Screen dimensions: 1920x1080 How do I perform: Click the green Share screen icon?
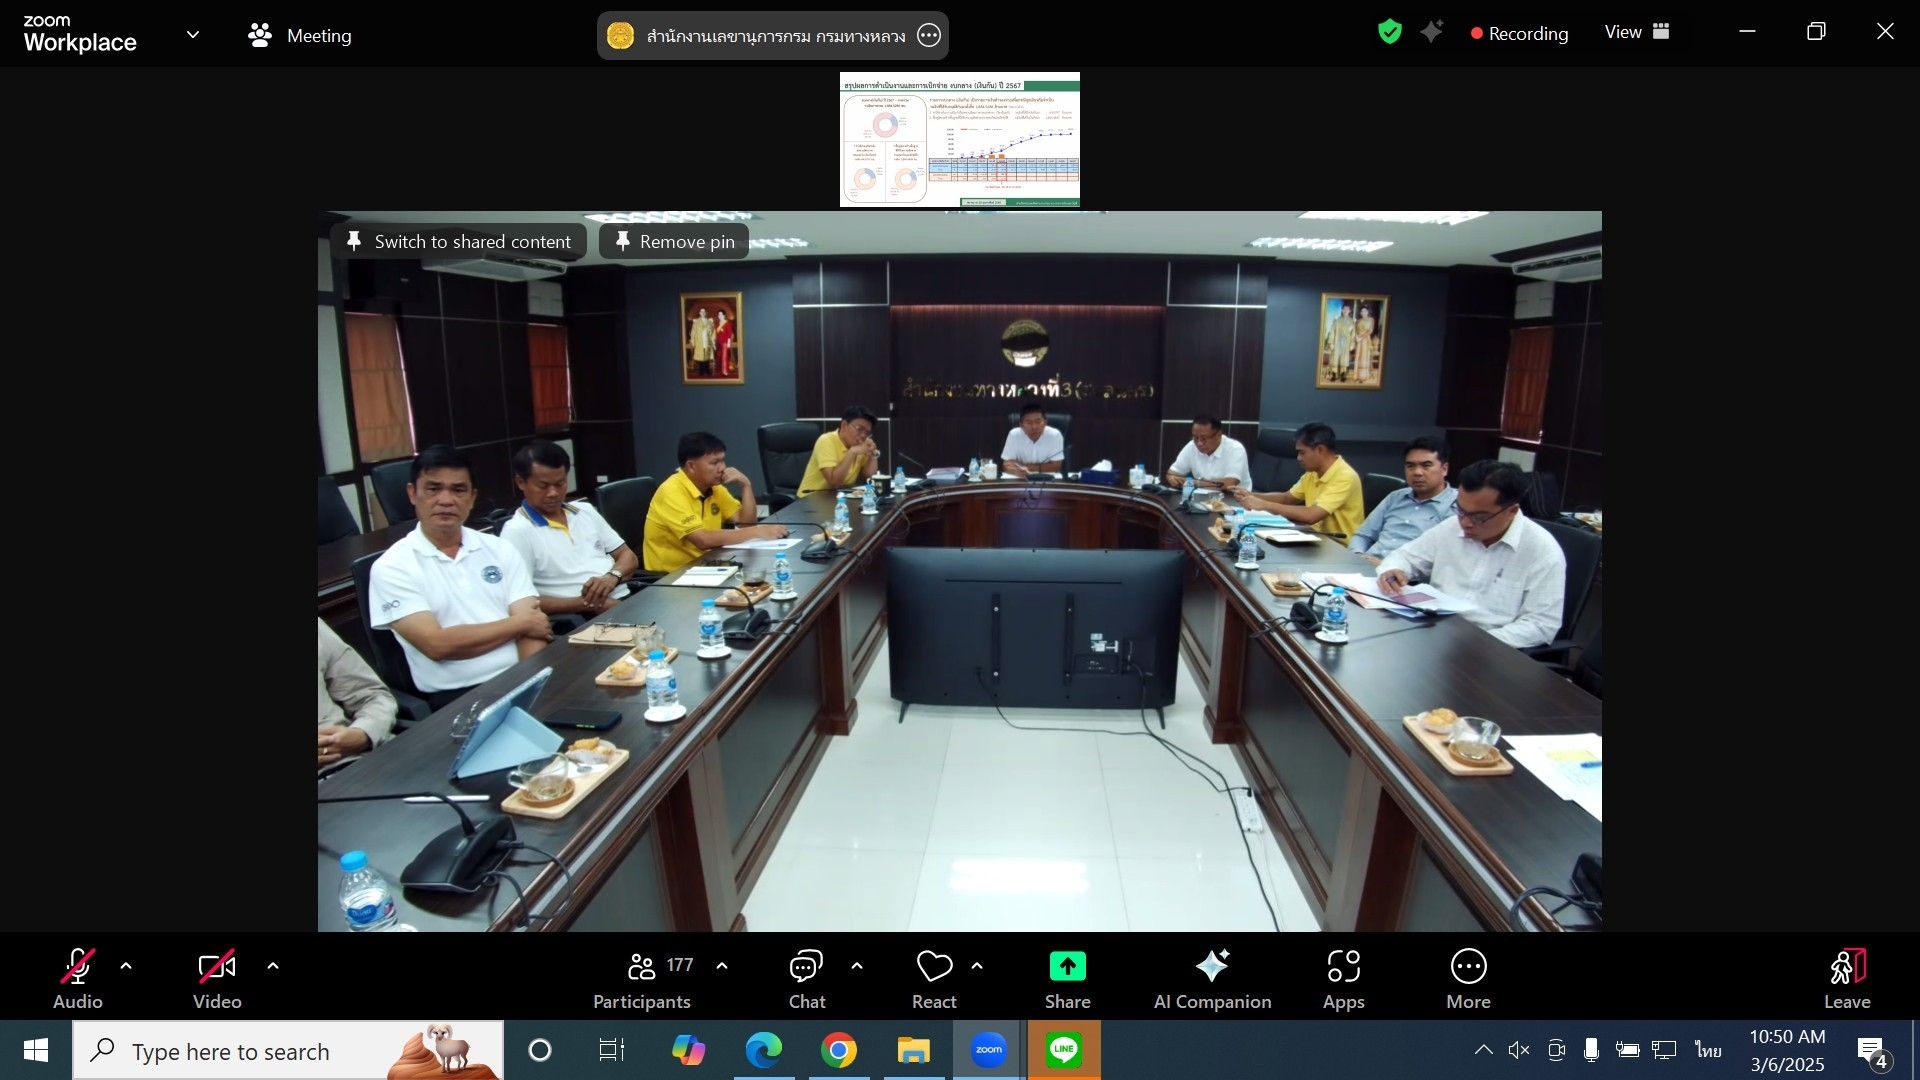point(1067,966)
